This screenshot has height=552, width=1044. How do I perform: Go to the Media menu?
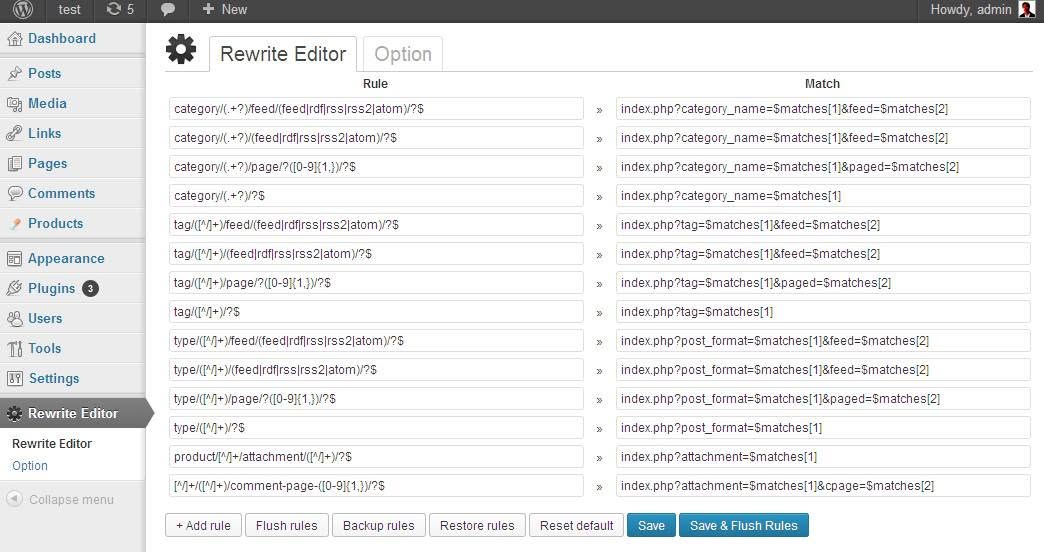[x=47, y=103]
